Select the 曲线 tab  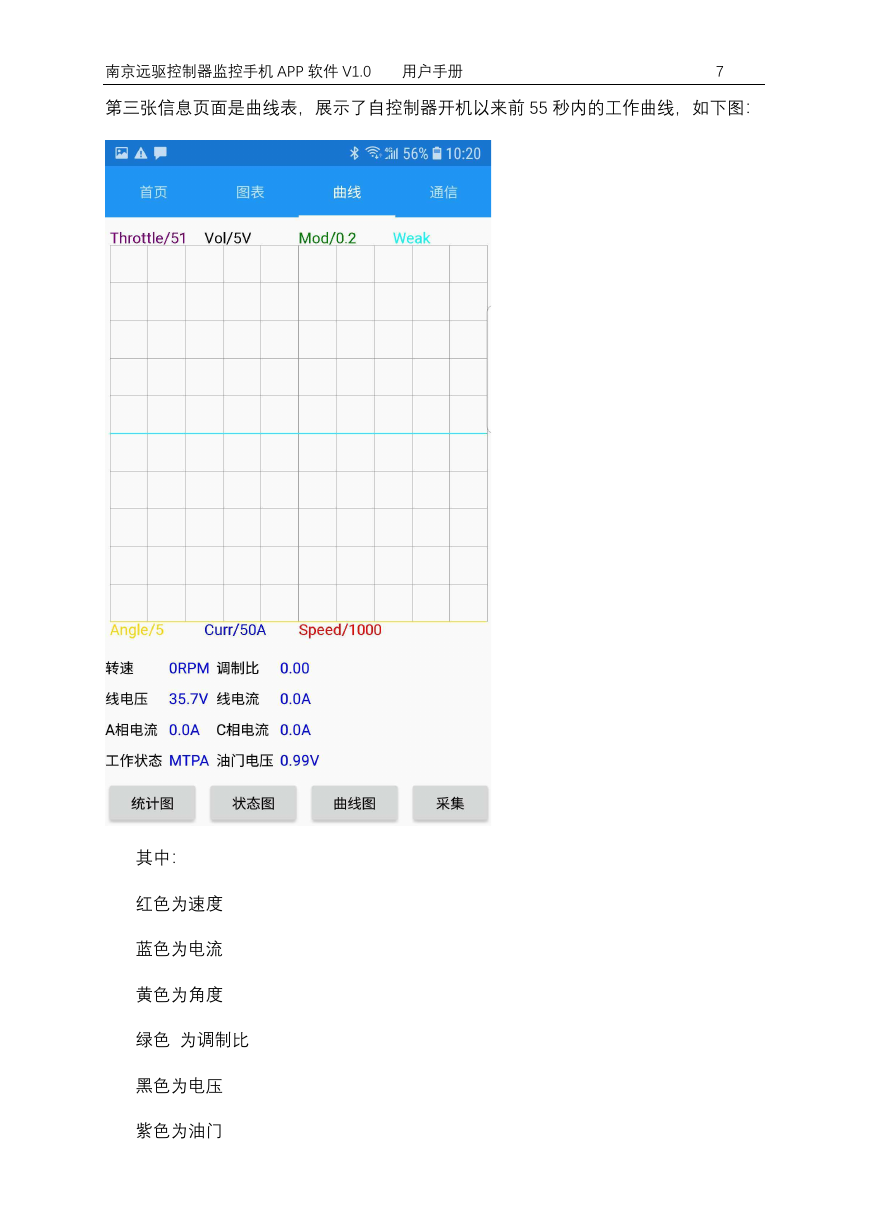pyautogui.click(x=347, y=192)
